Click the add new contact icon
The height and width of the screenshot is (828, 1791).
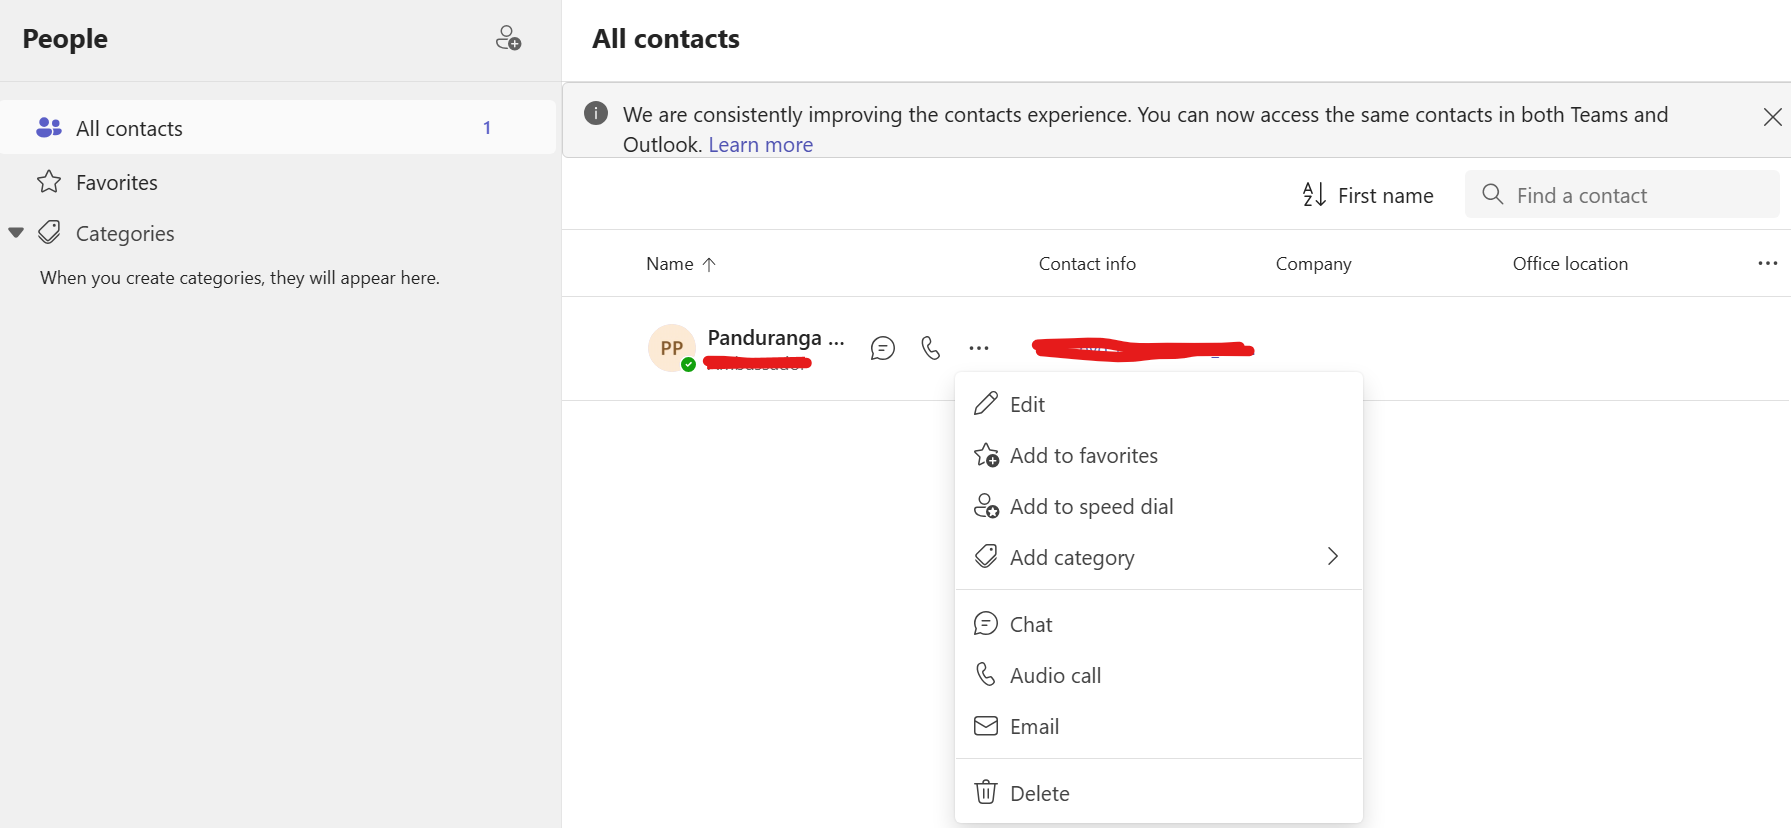[508, 39]
